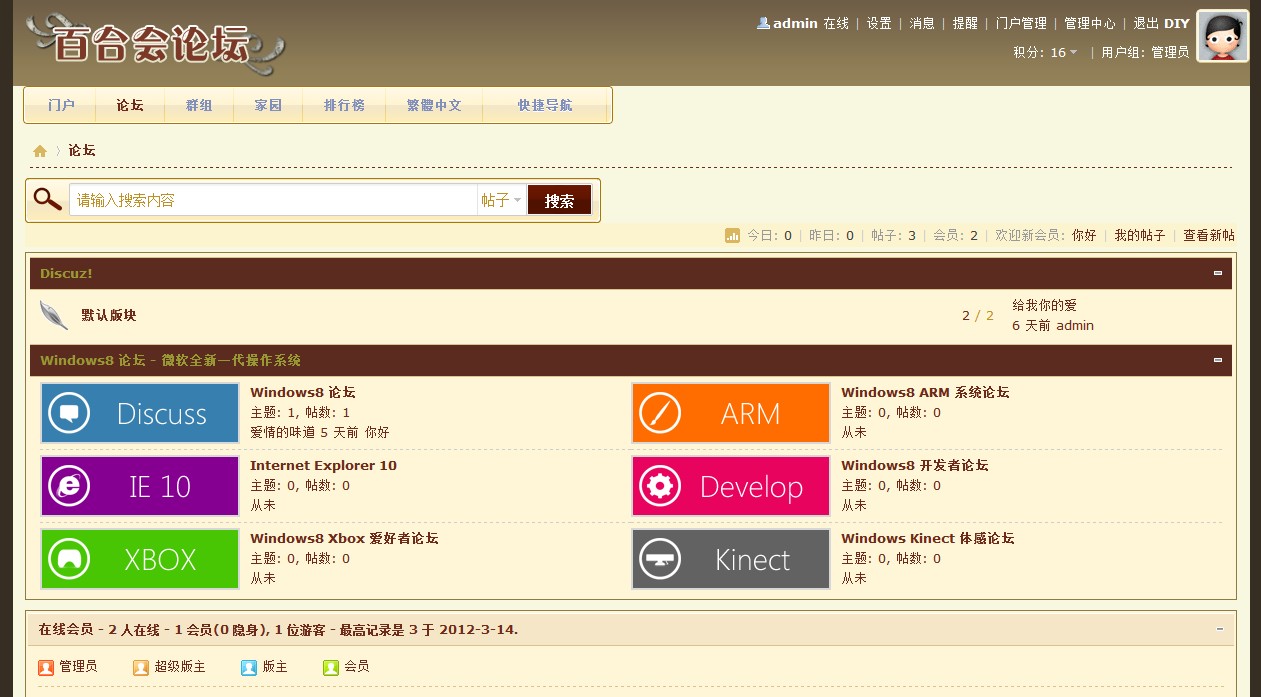Viewport: 1261px width, 697px height.
Task: Click the 百合会论坛 site logo
Action: click(155, 45)
